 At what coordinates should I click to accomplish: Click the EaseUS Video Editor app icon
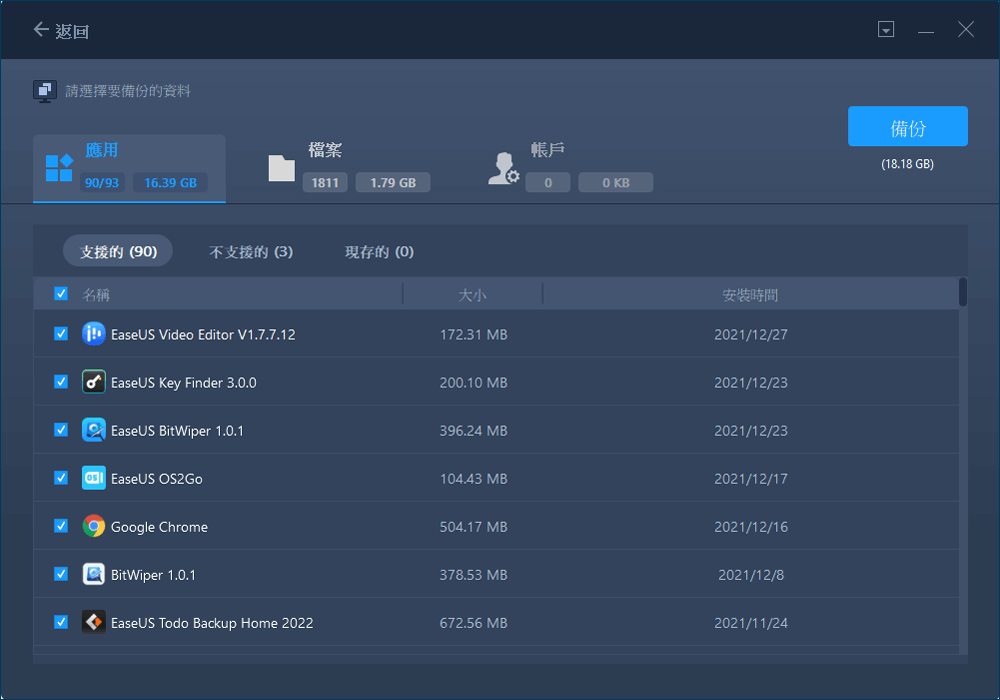click(94, 334)
